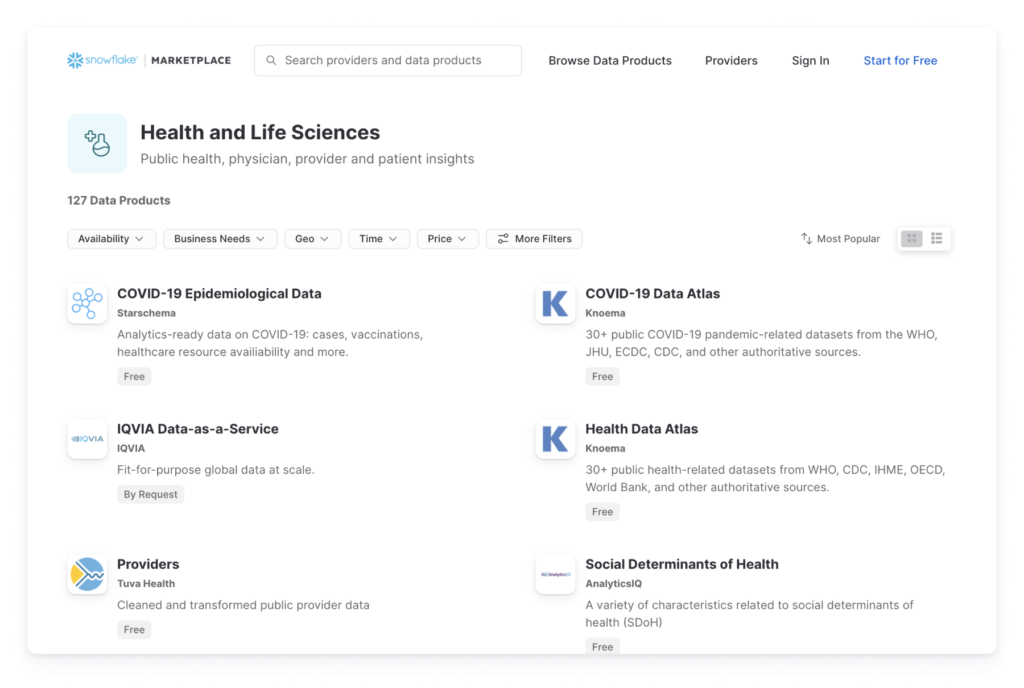1024x688 pixels.
Task: Click the Snowflake logo in the header
Action: pos(102,60)
